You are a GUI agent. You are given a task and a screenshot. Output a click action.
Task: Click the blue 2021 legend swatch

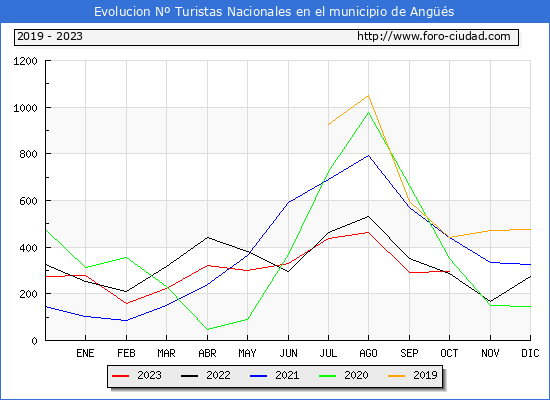pyautogui.click(x=259, y=376)
